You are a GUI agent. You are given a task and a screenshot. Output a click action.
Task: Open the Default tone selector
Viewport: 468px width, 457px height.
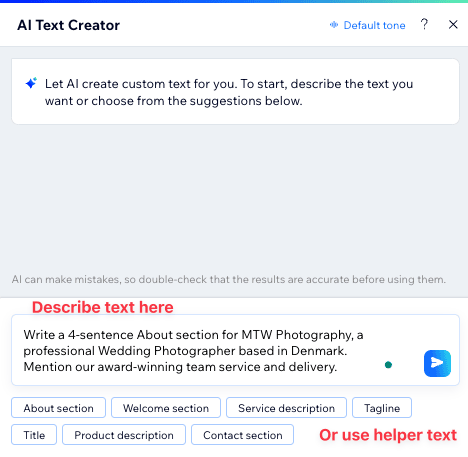tap(368, 25)
